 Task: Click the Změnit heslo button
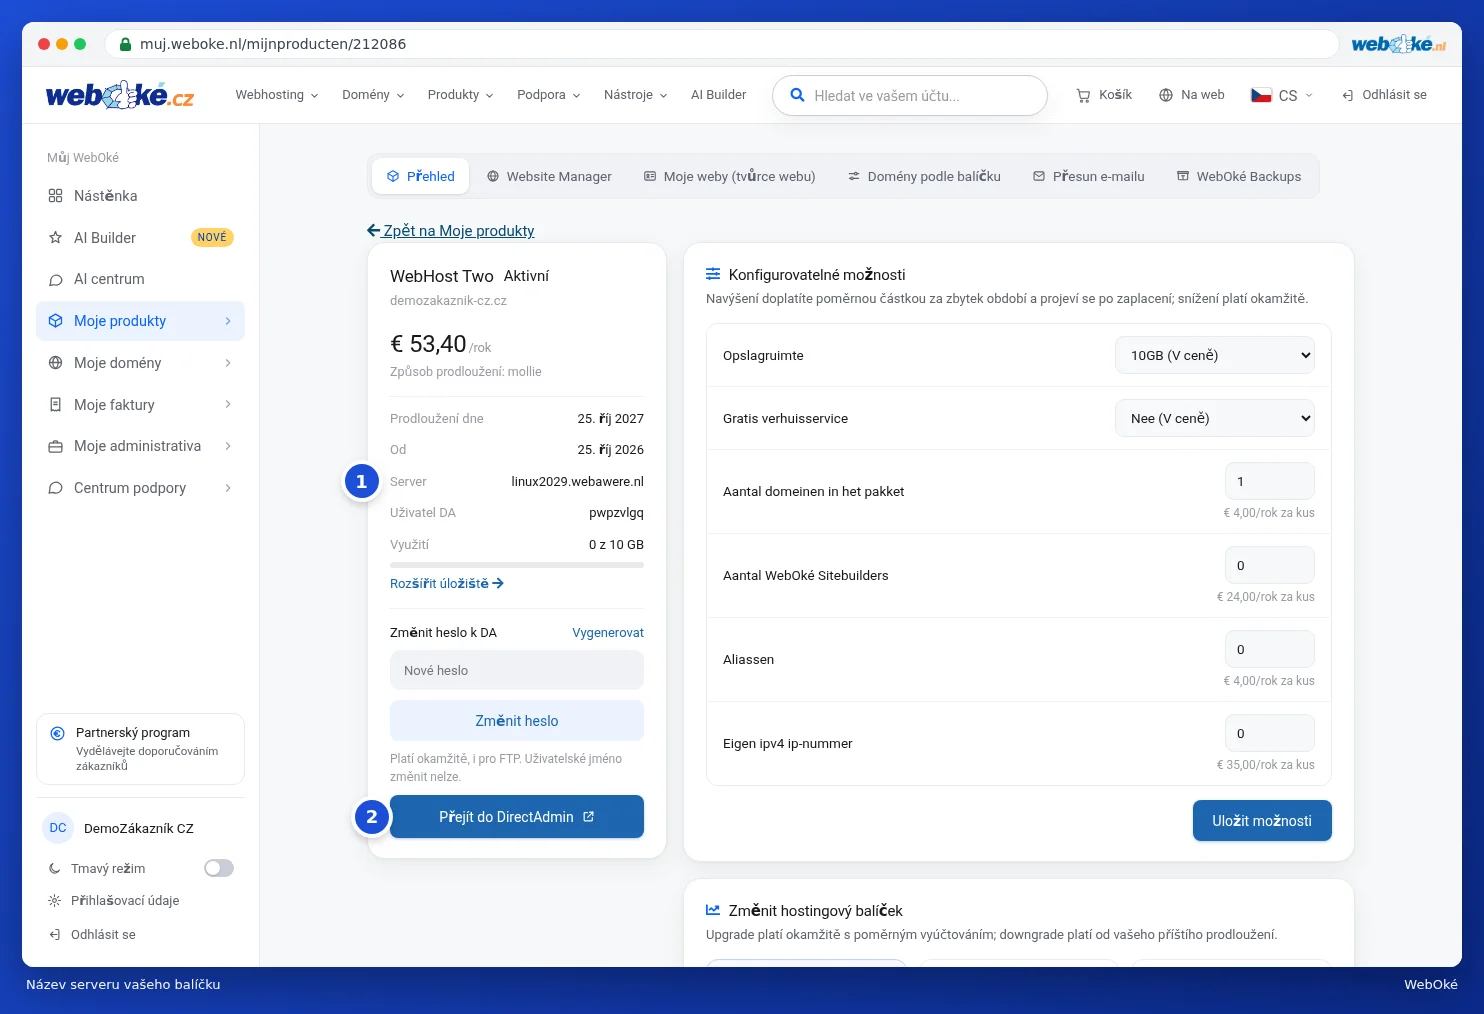517,721
